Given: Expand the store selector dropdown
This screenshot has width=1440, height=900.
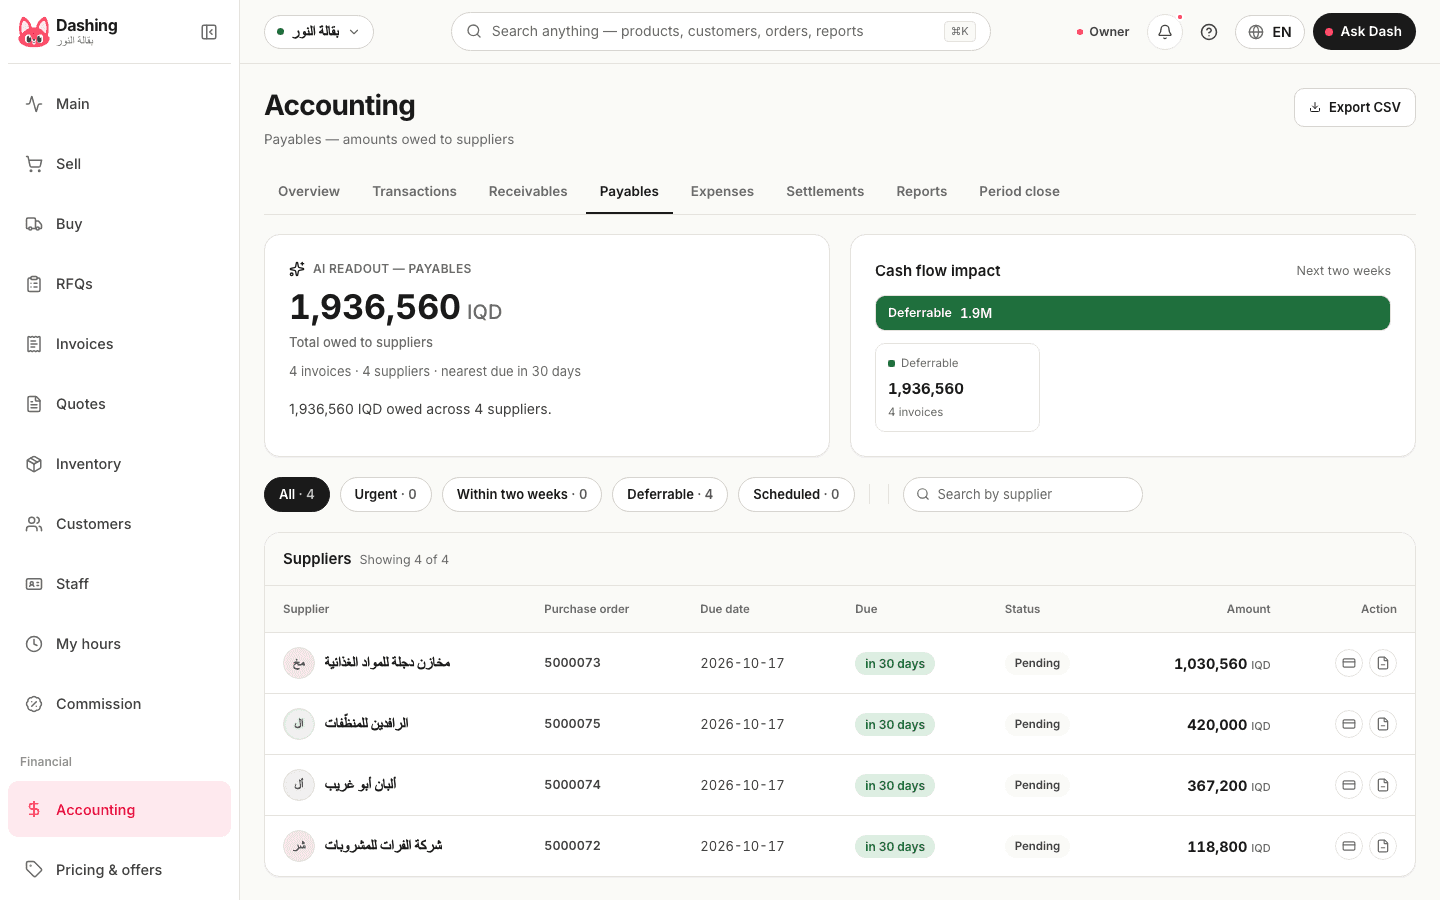Looking at the screenshot, I should [x=319, y=32].
